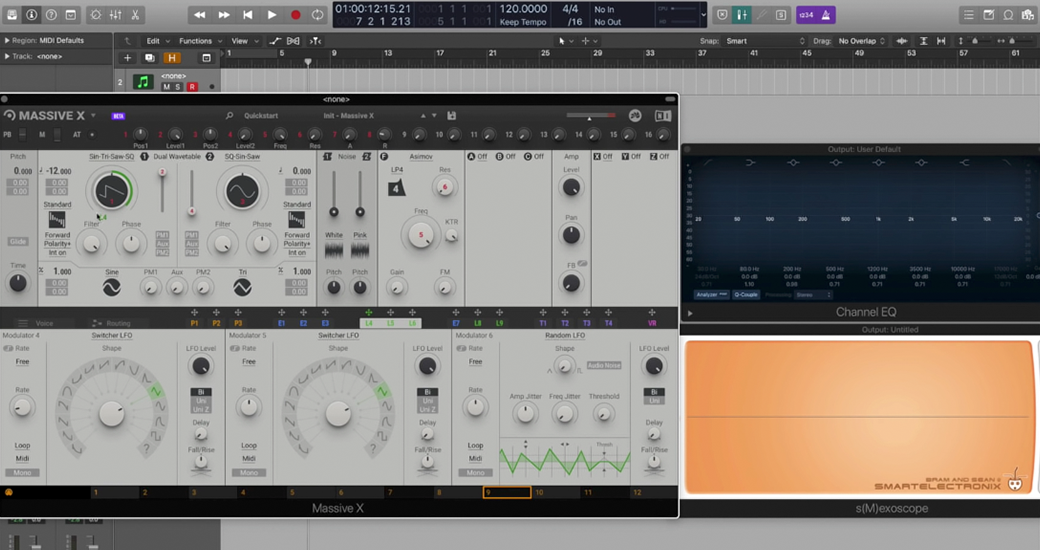Mute track 2 with M button

click(166, 87)
